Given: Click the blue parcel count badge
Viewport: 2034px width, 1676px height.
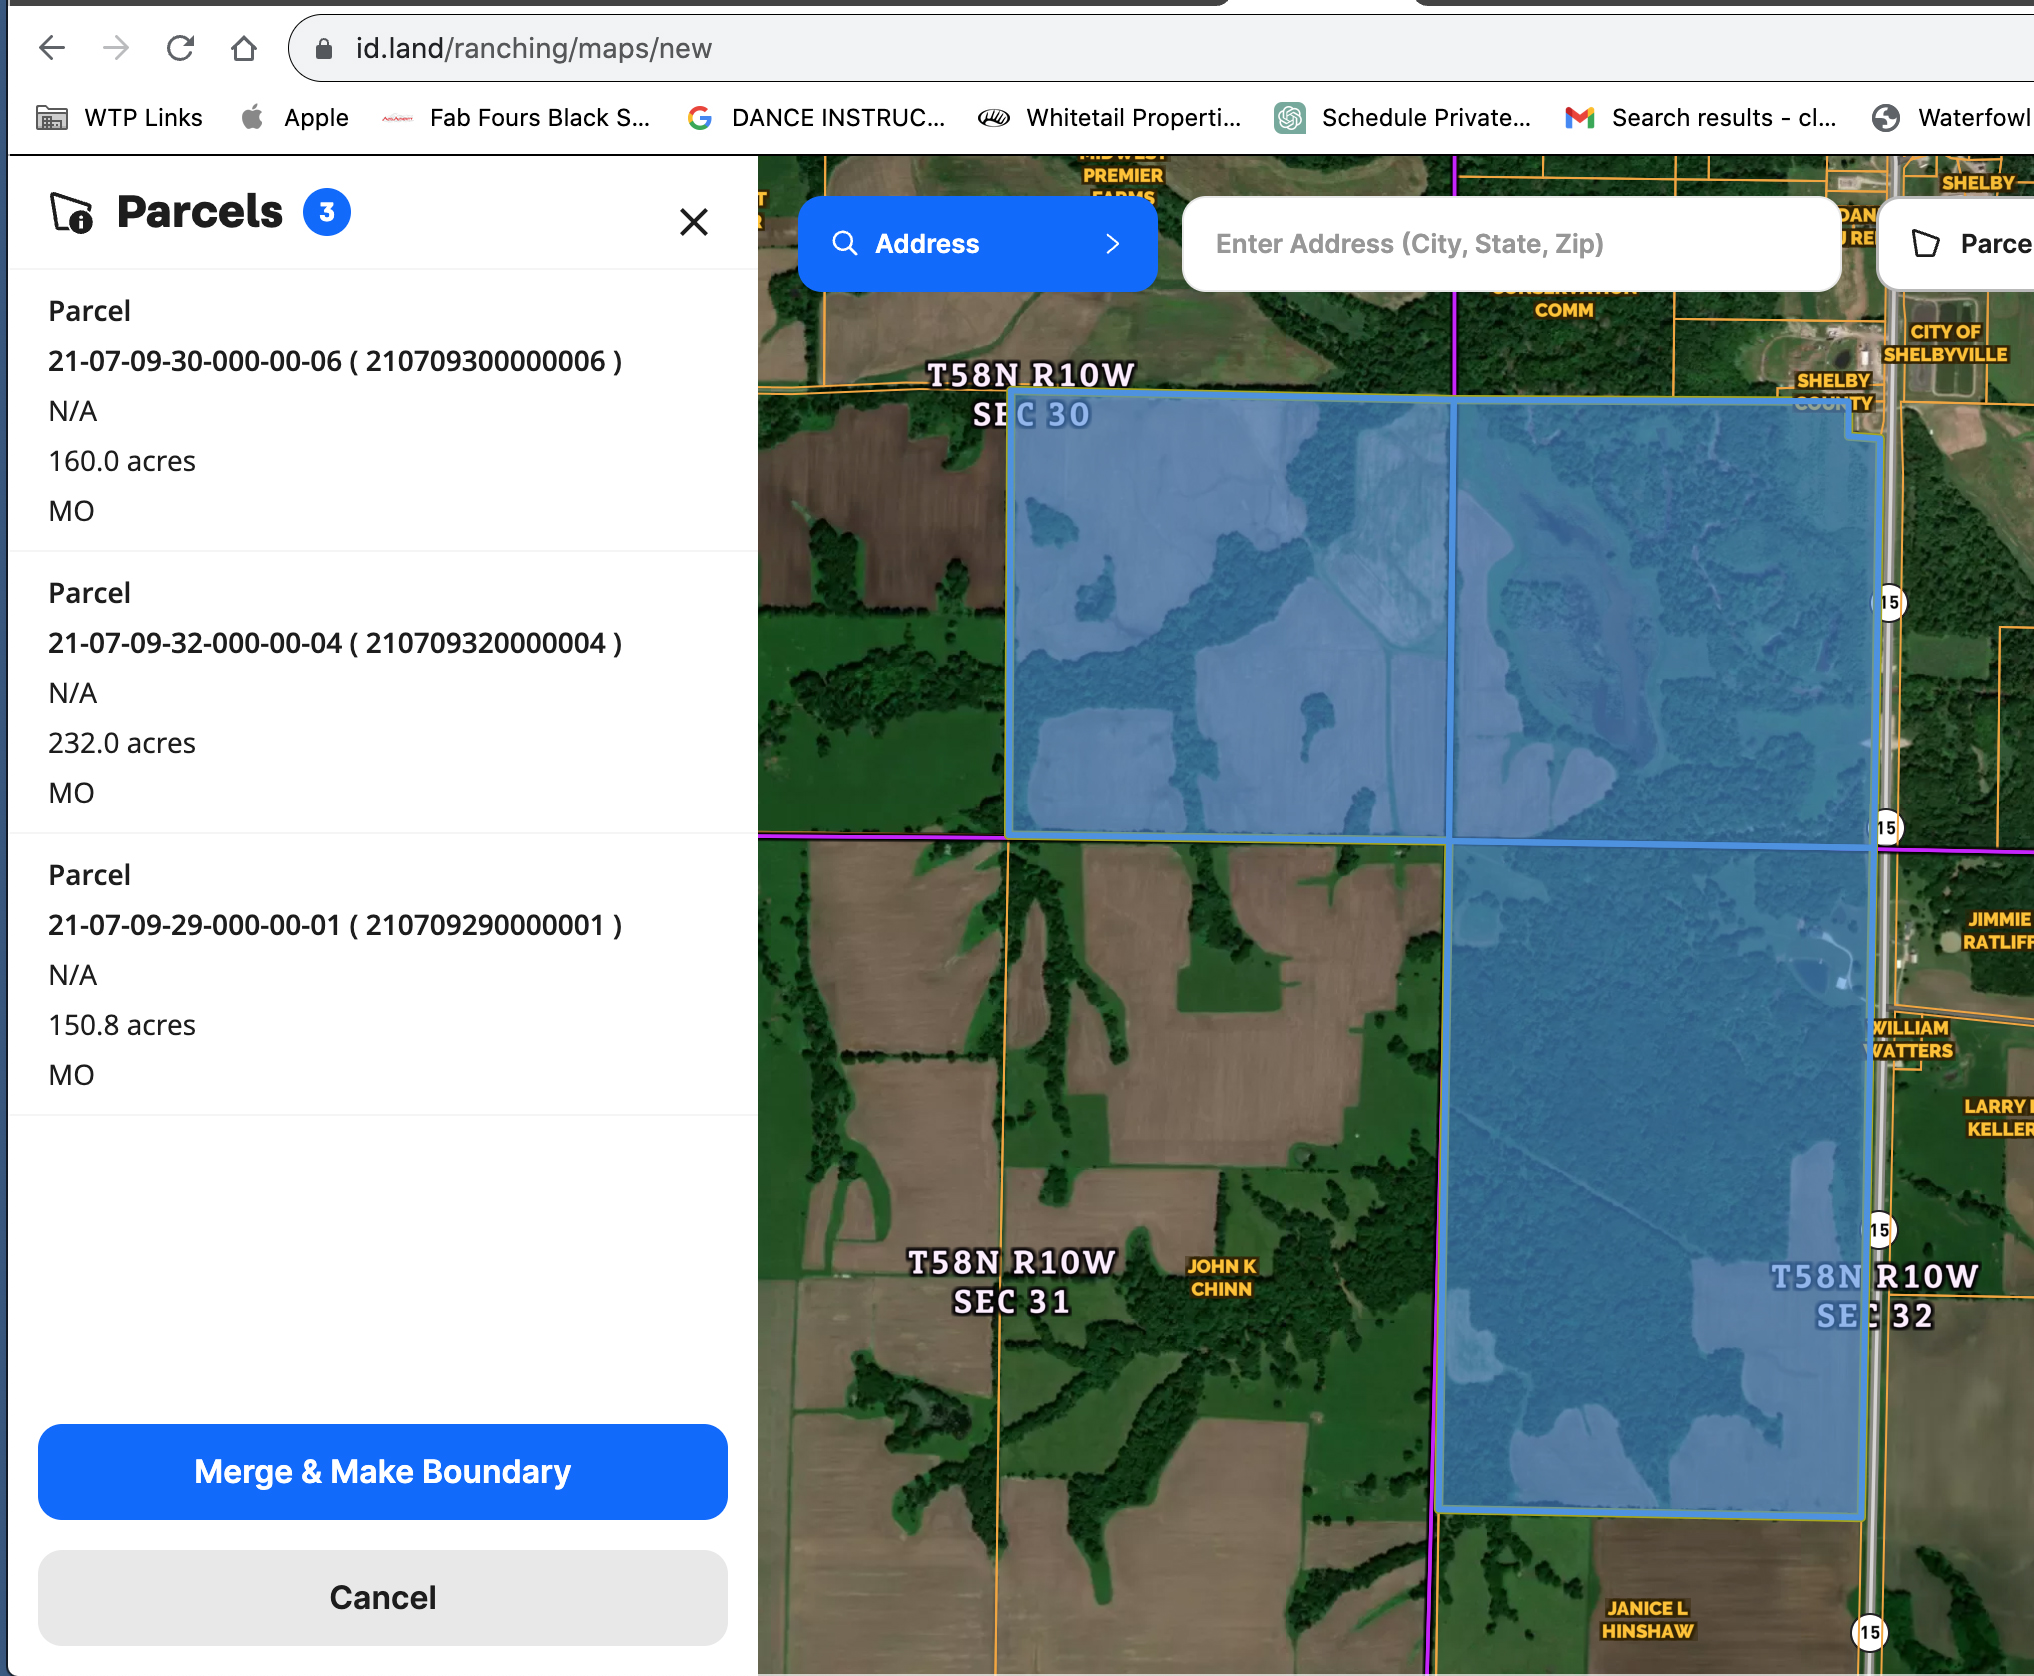Looking at the screenshot, I should 326,212.
